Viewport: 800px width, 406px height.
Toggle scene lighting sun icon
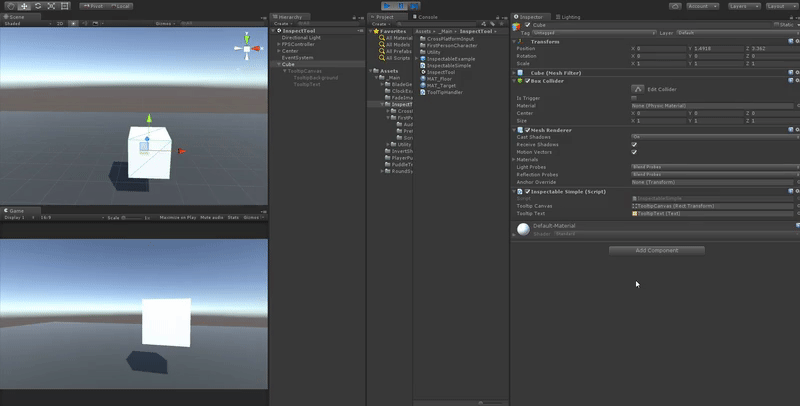(x=73, y=23)
